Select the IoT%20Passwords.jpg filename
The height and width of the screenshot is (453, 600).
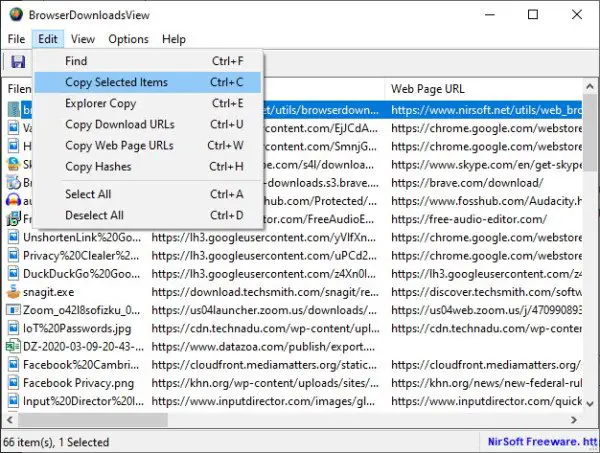tap(77, 328)
